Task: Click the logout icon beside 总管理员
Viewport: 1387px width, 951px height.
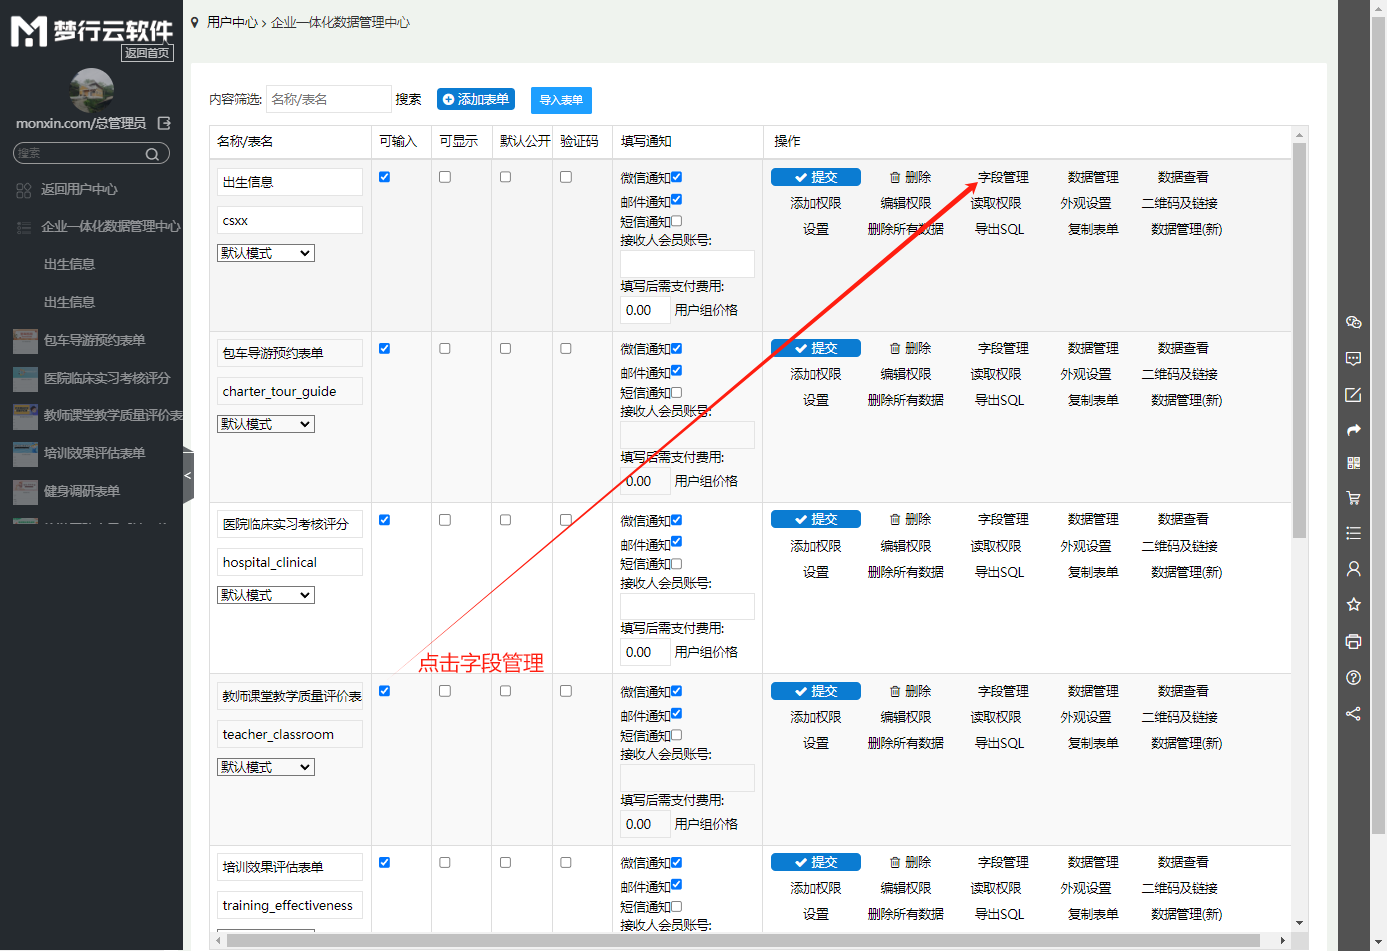Action: point(164,123)
